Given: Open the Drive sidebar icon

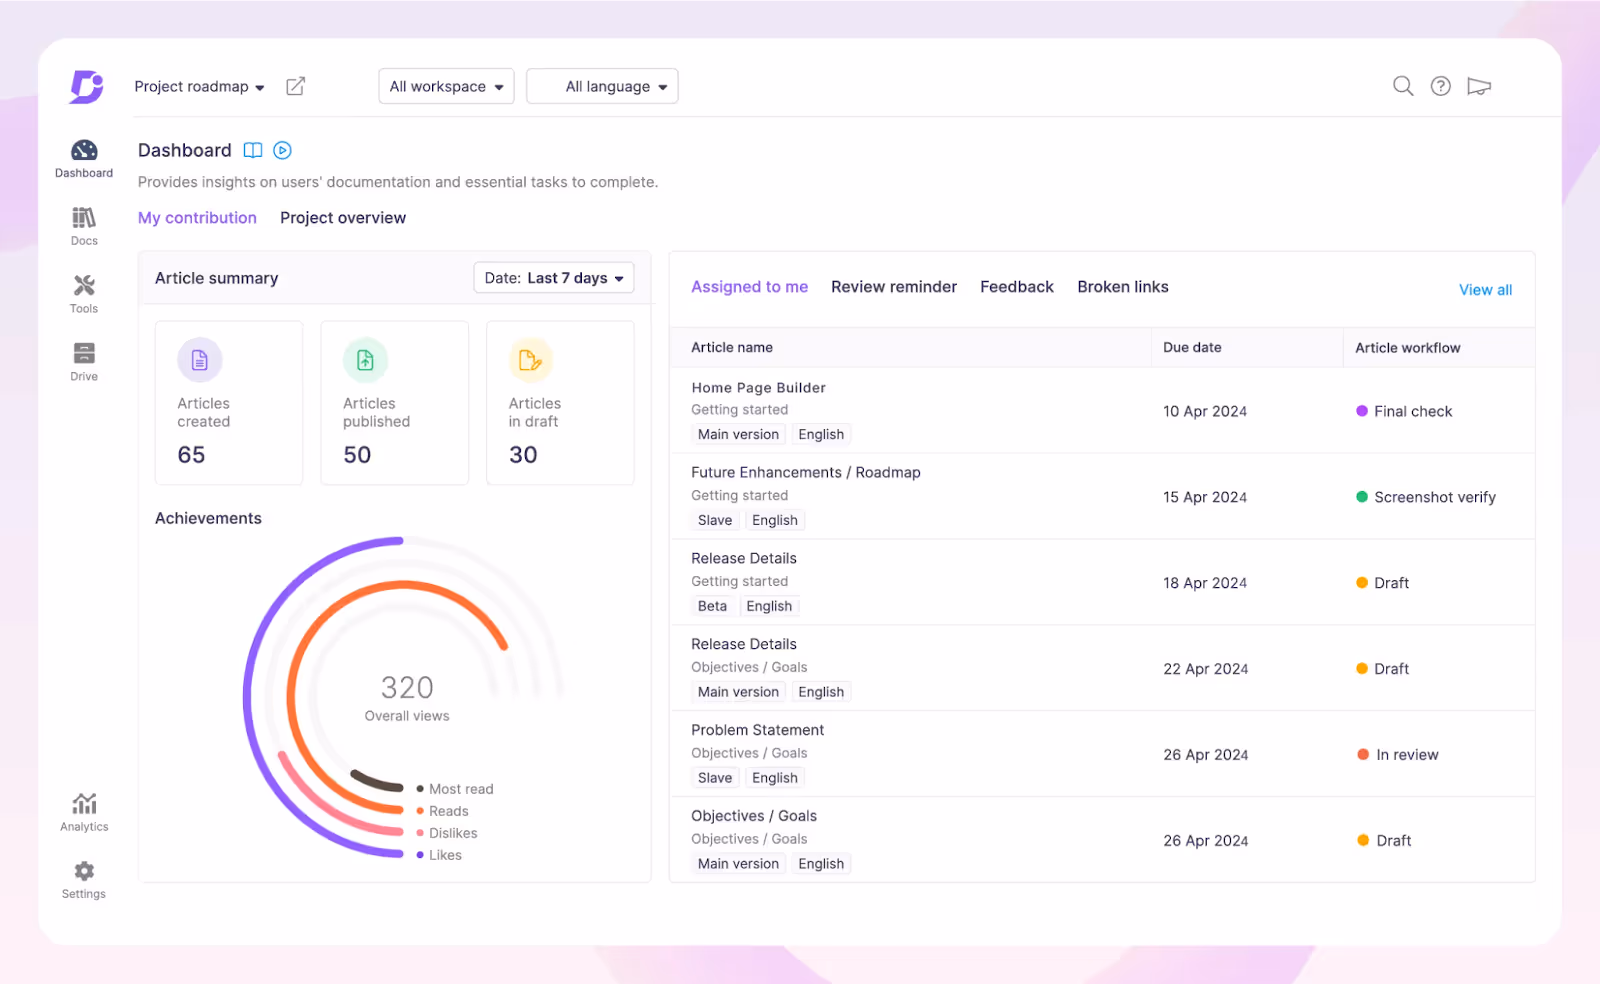Looking at the screenshot, I should click(x=84, y=362).
